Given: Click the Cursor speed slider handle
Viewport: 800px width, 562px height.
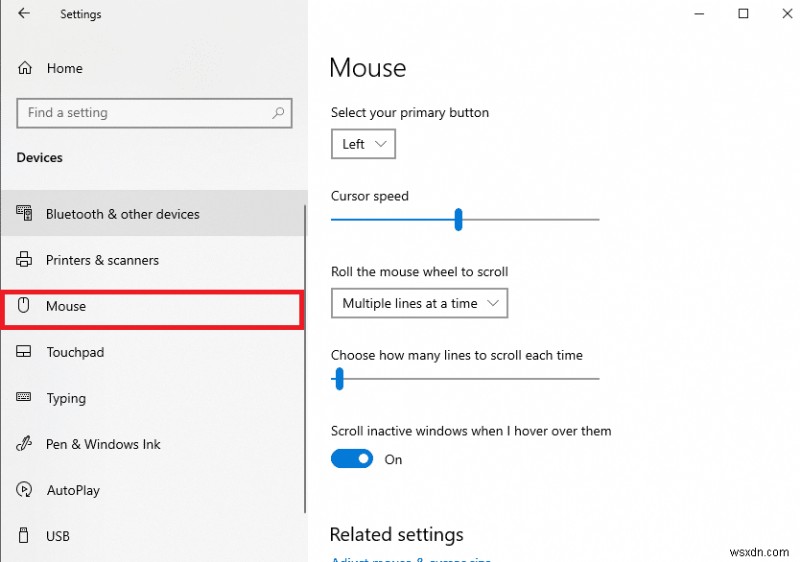Looking at the screenshot, I should (458, 219).
